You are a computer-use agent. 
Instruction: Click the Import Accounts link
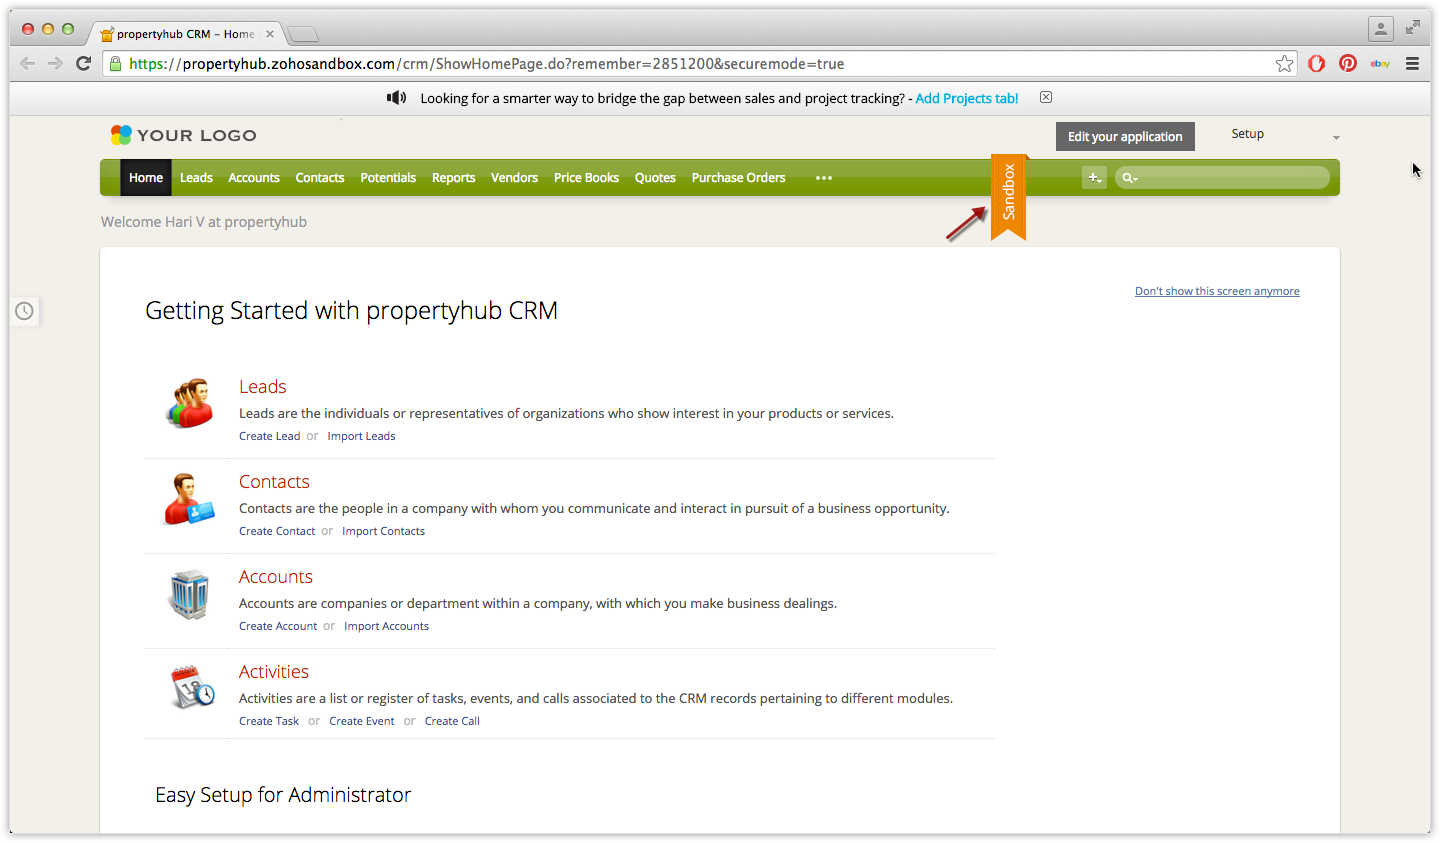[x=386, y=626]
